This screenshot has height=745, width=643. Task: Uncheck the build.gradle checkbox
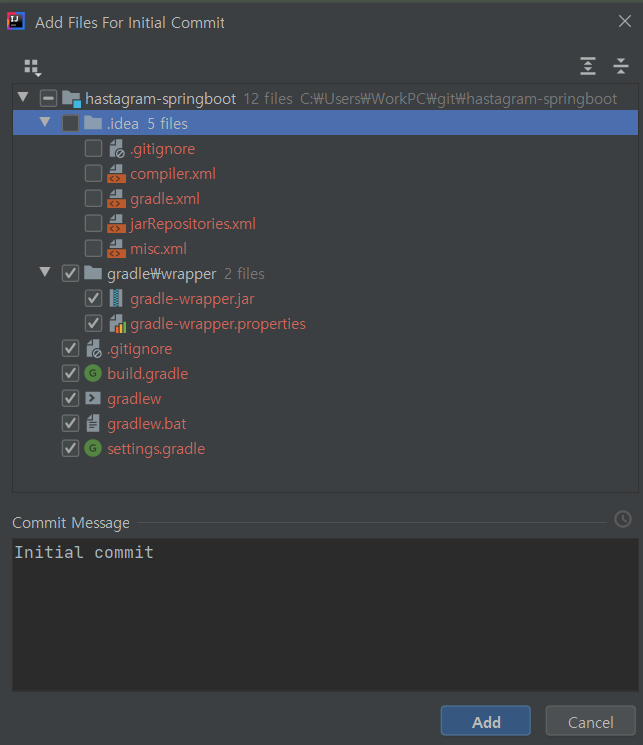coord(70,373)
